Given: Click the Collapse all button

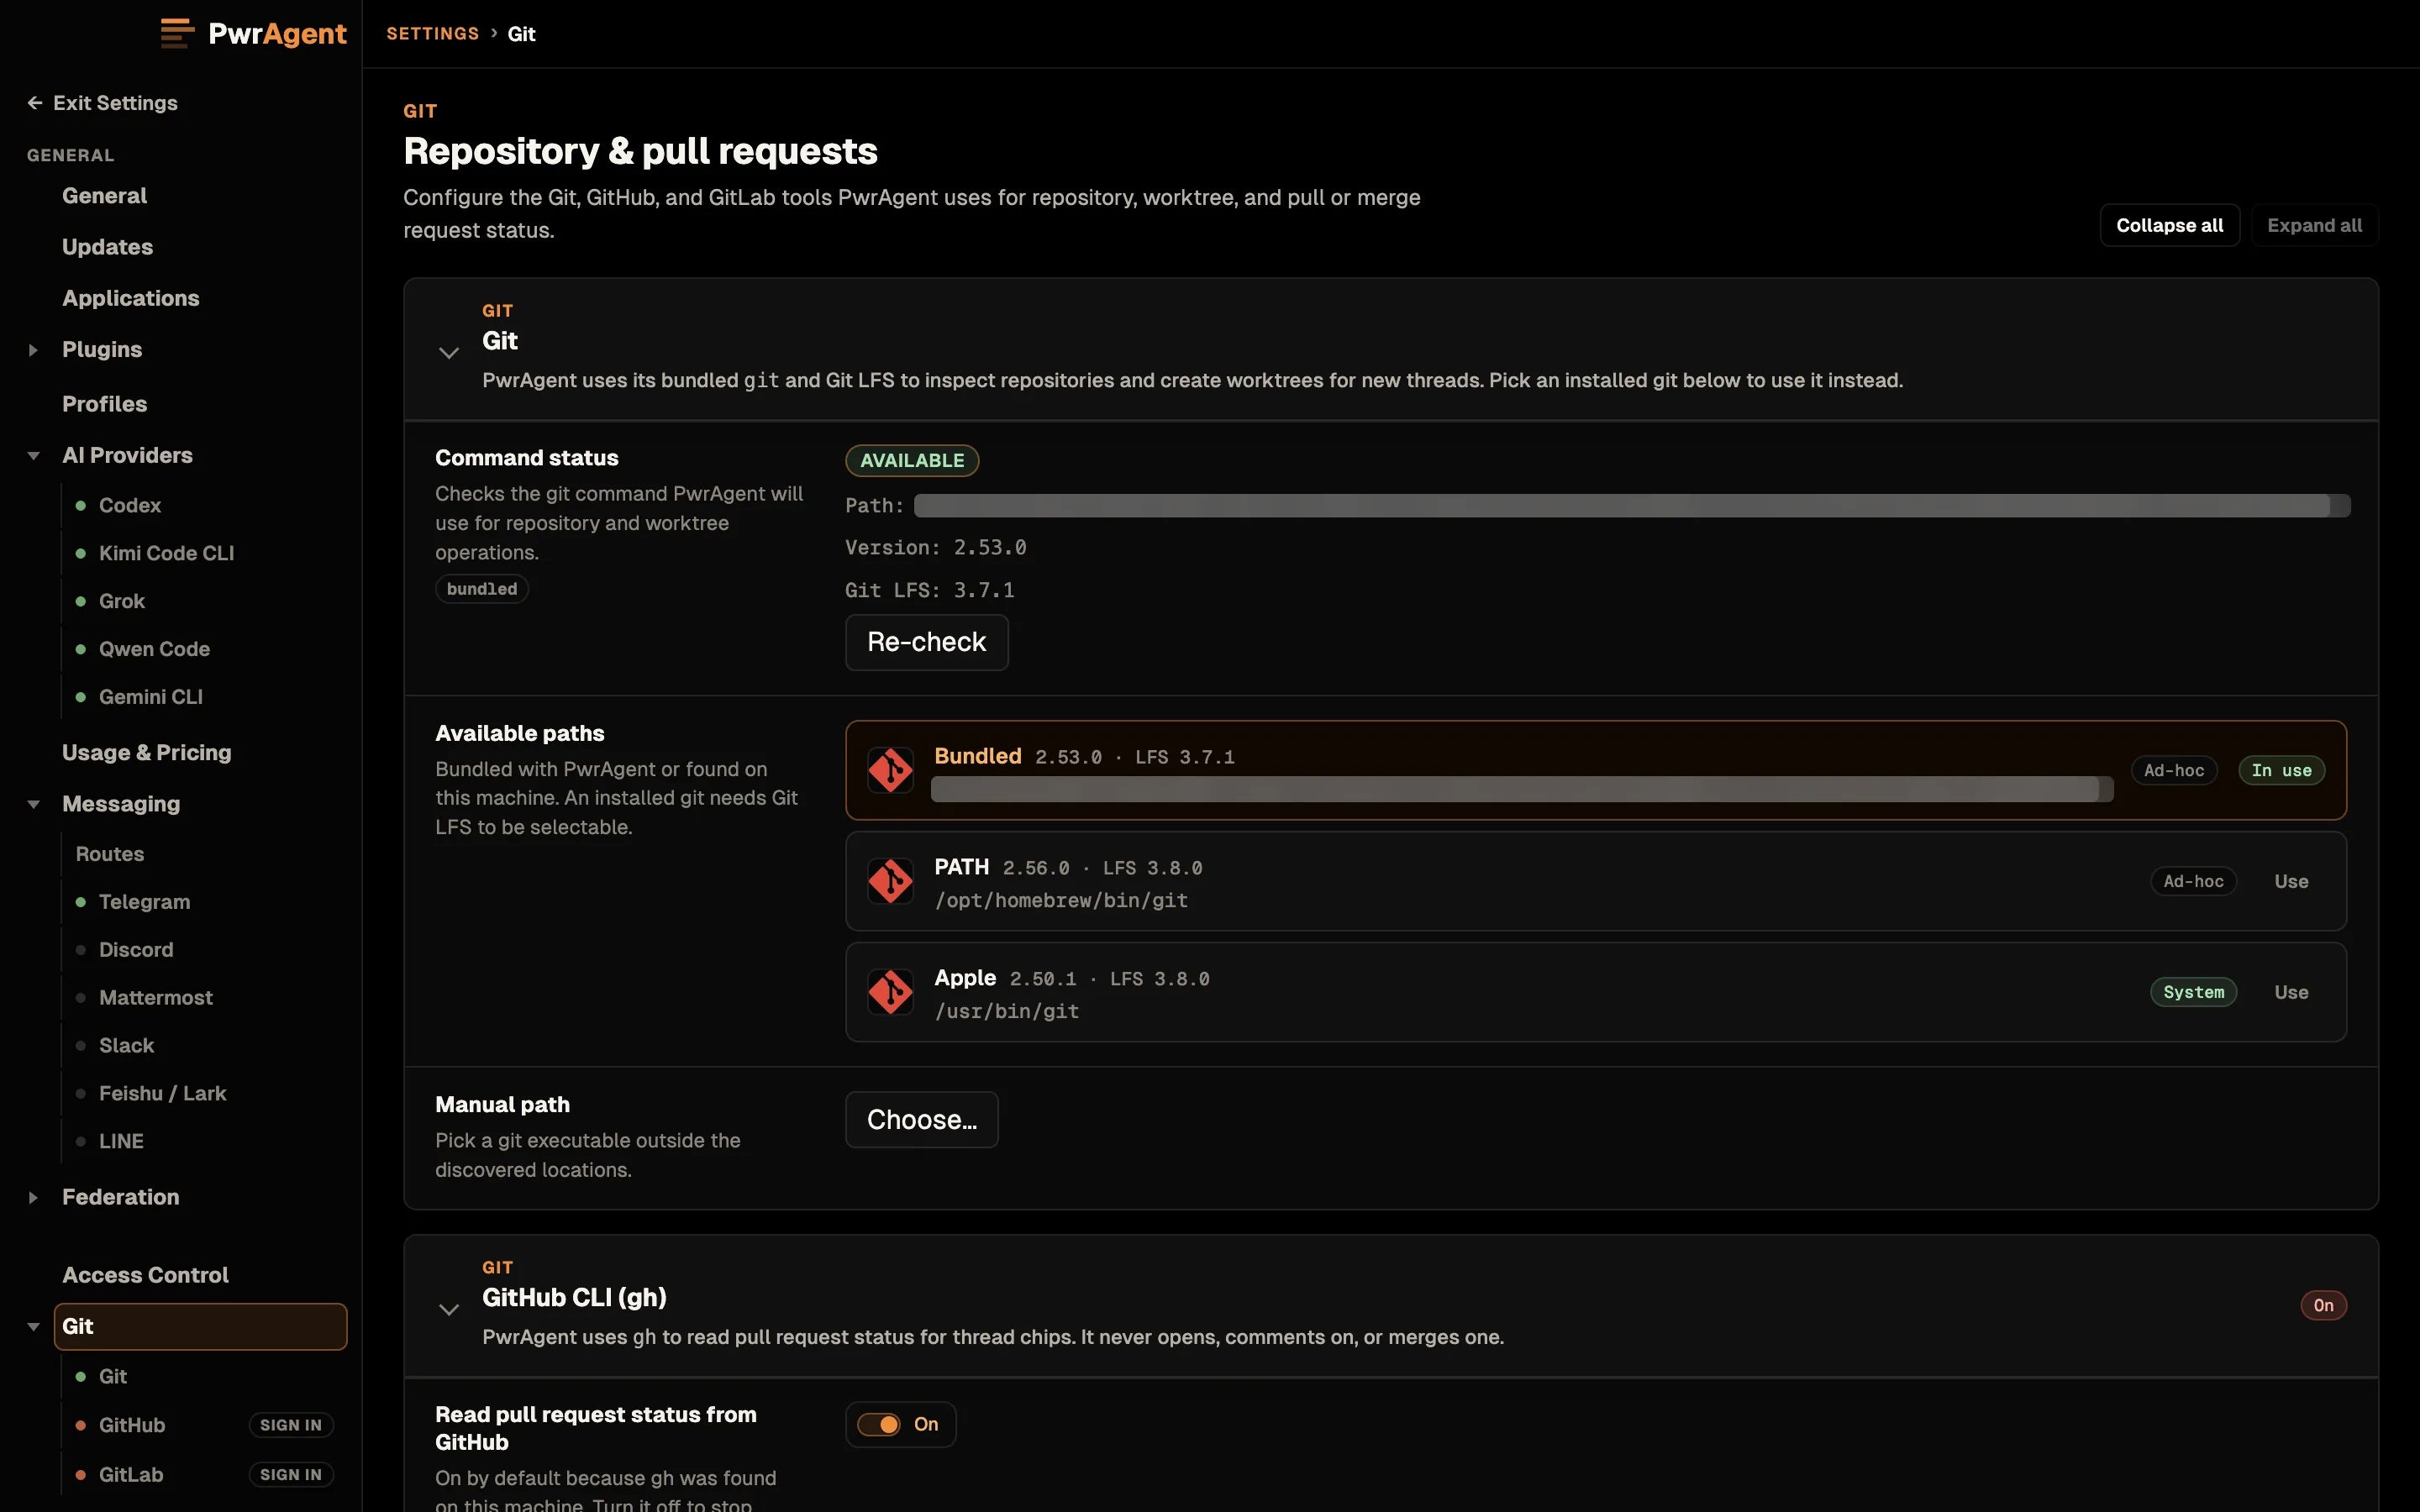Looking at the screenshot, I should (2169, 225).
